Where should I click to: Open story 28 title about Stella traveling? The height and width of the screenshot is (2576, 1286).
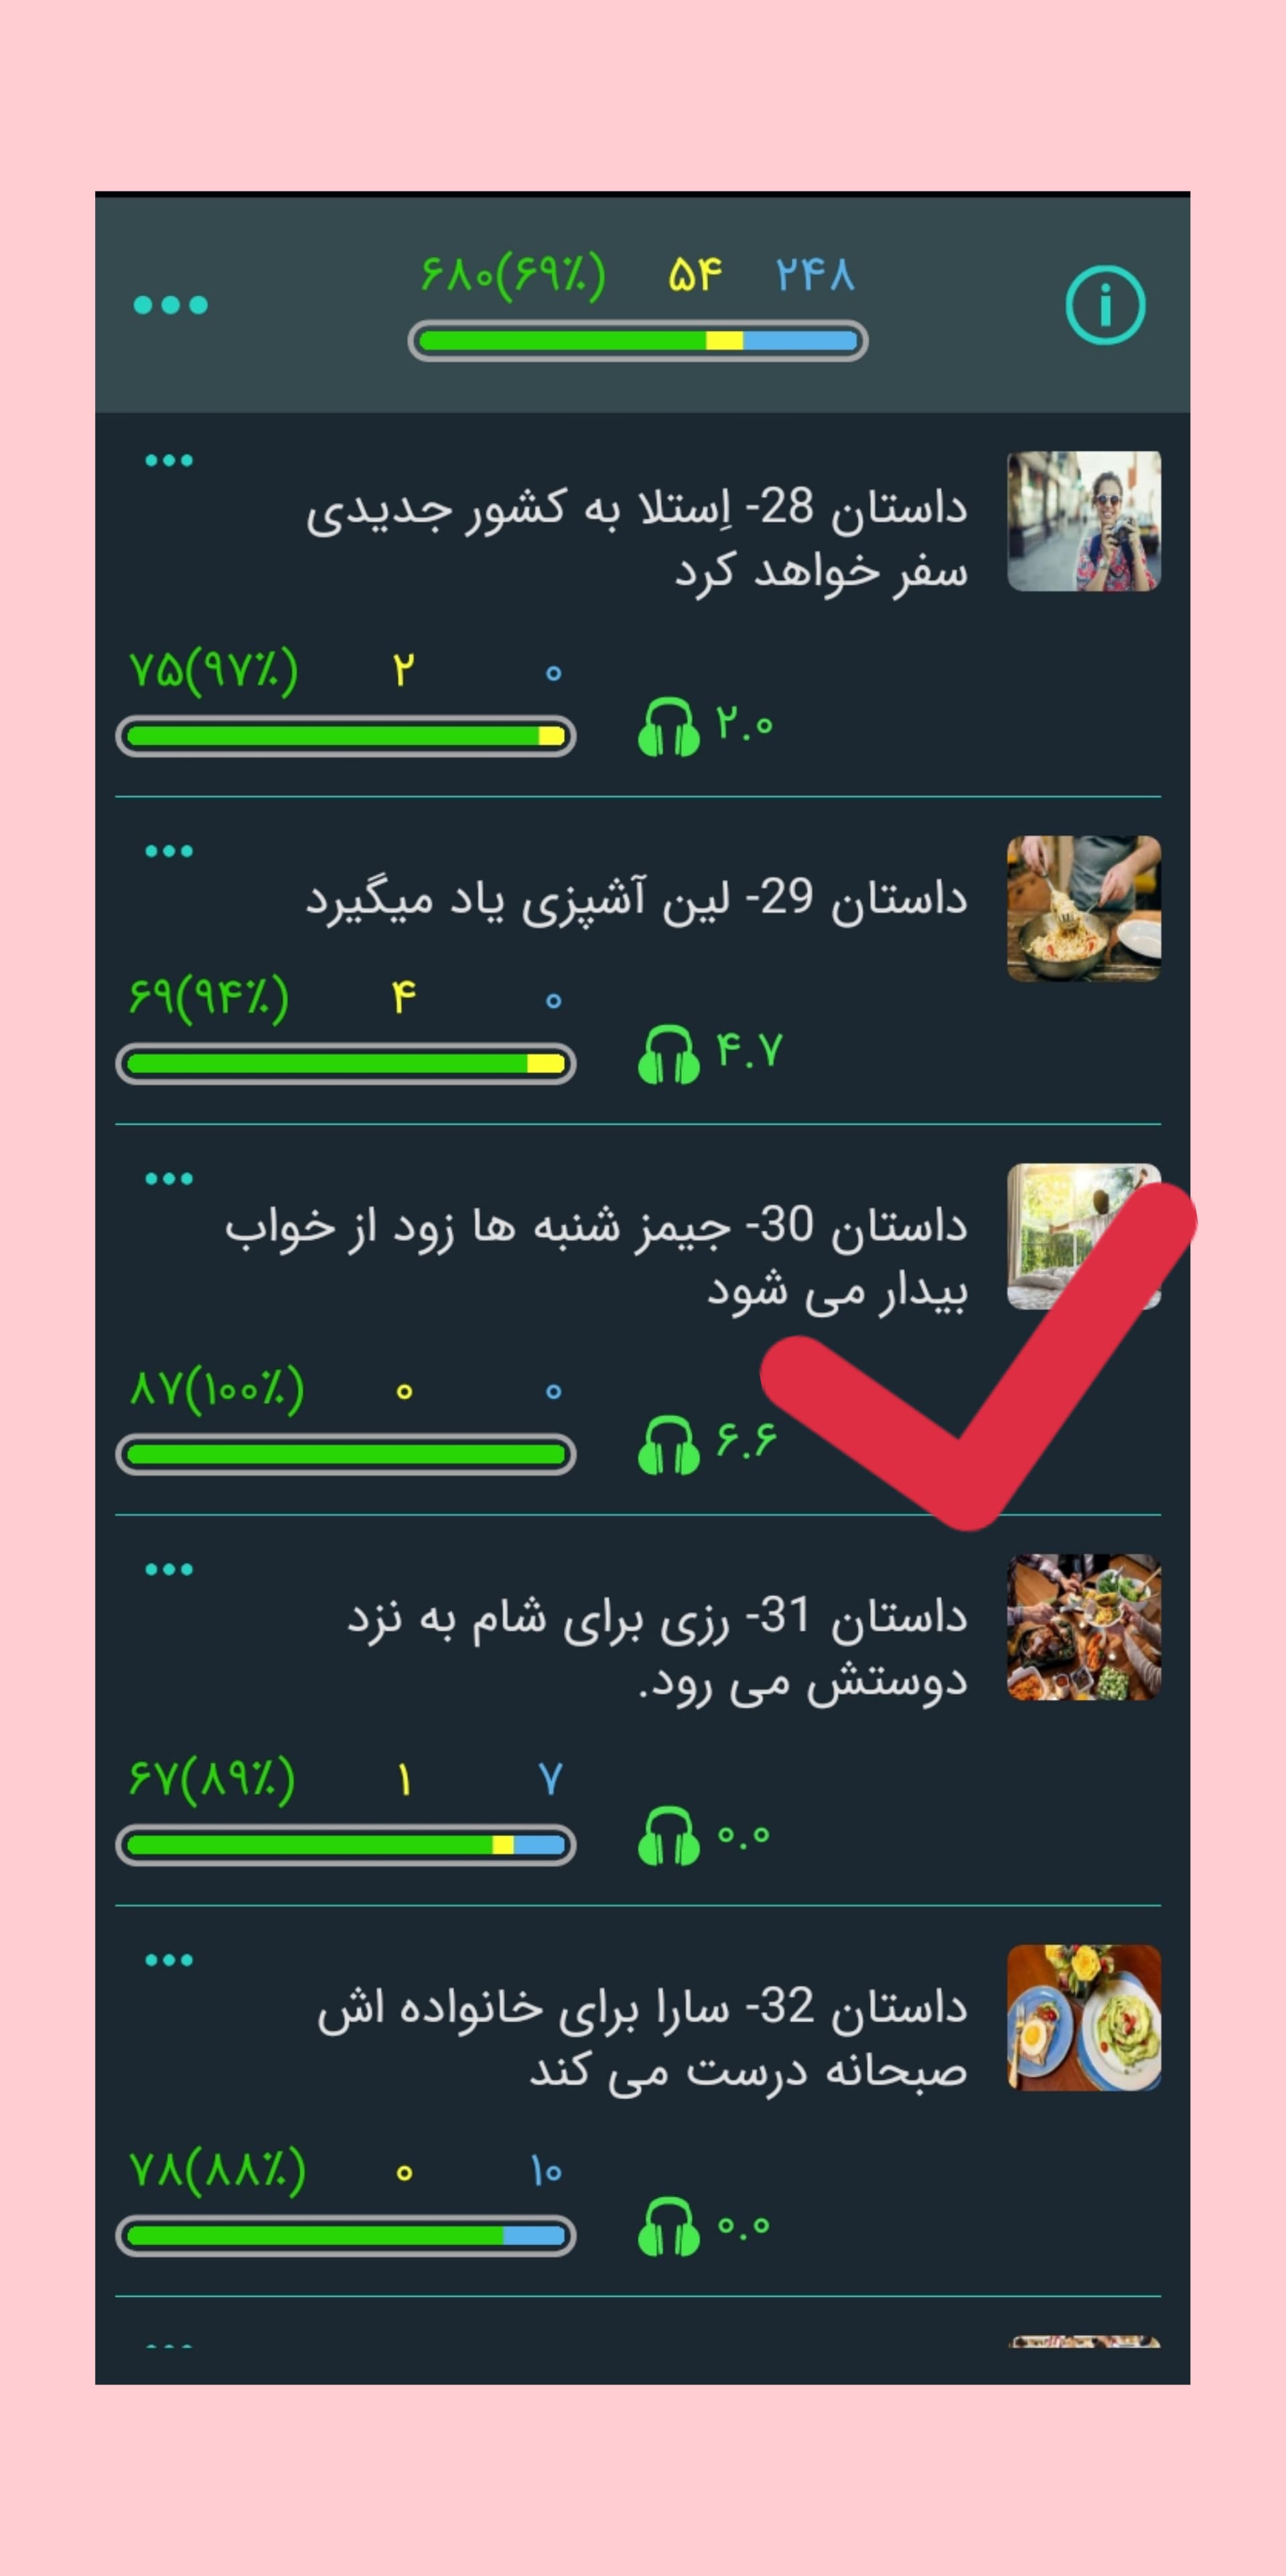(x=637, y=540)
